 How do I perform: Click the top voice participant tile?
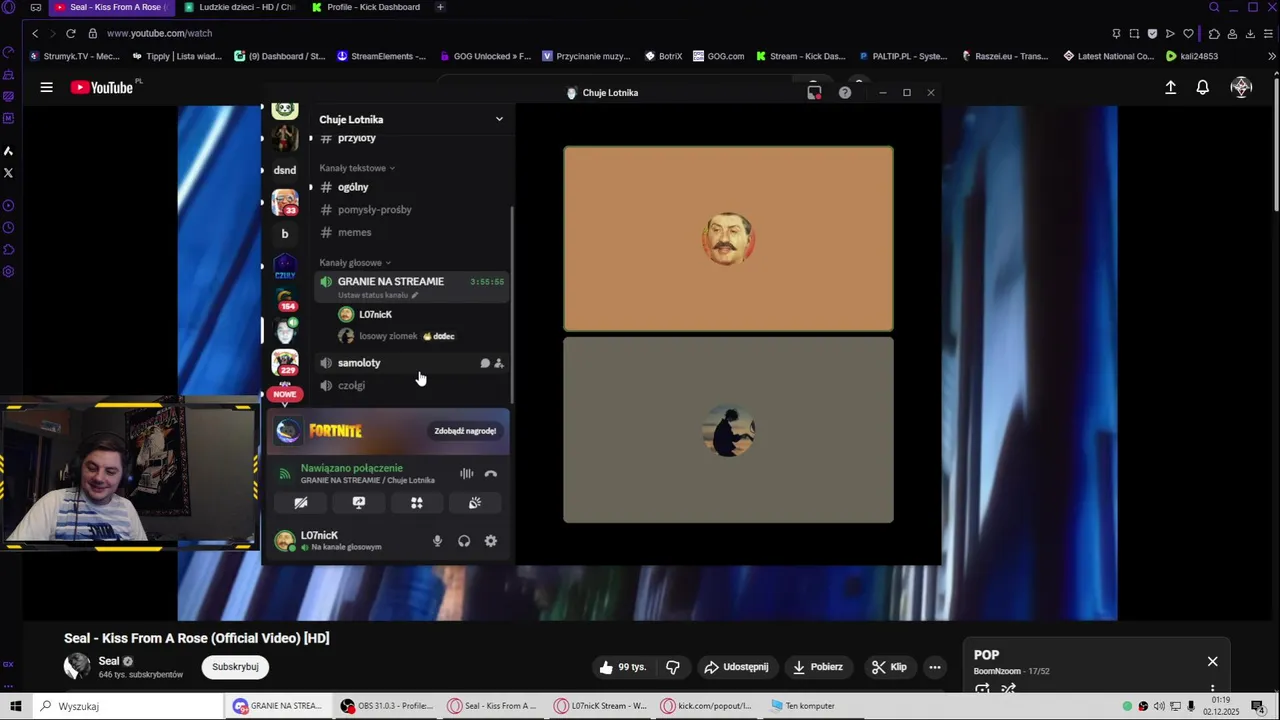[728, 239]
